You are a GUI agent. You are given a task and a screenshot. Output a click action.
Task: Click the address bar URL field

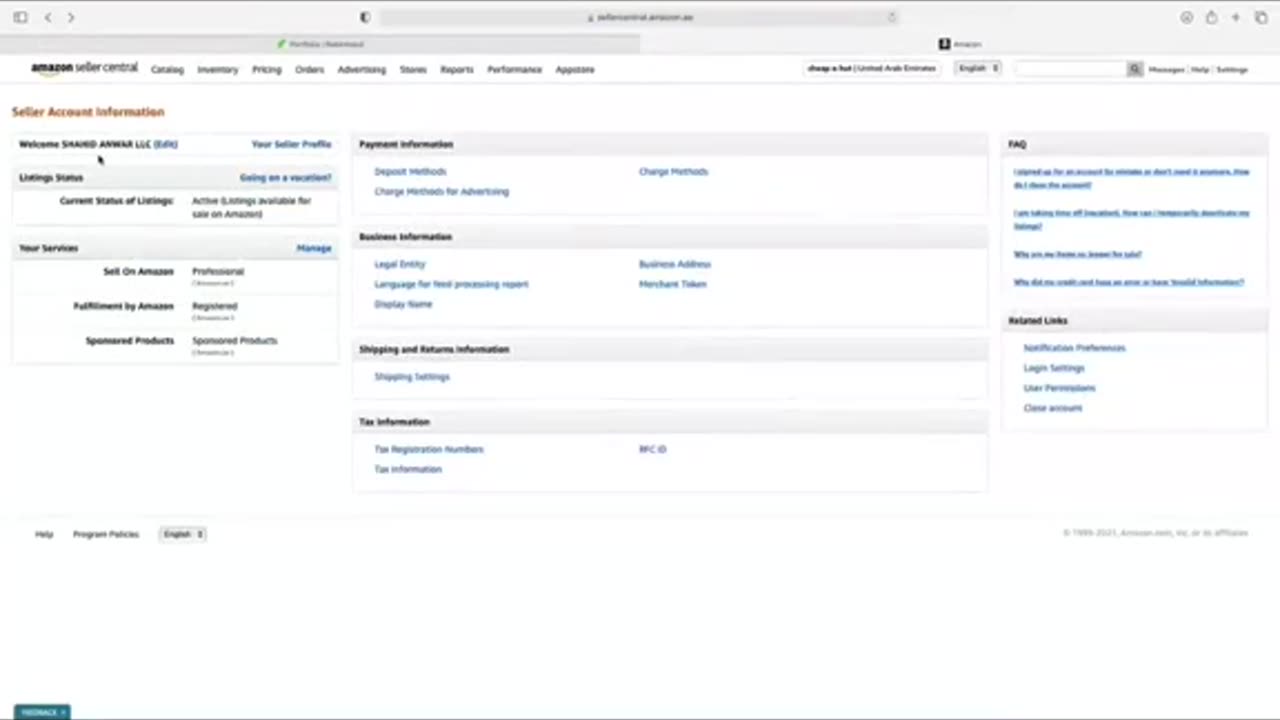(x=640, y=17)
